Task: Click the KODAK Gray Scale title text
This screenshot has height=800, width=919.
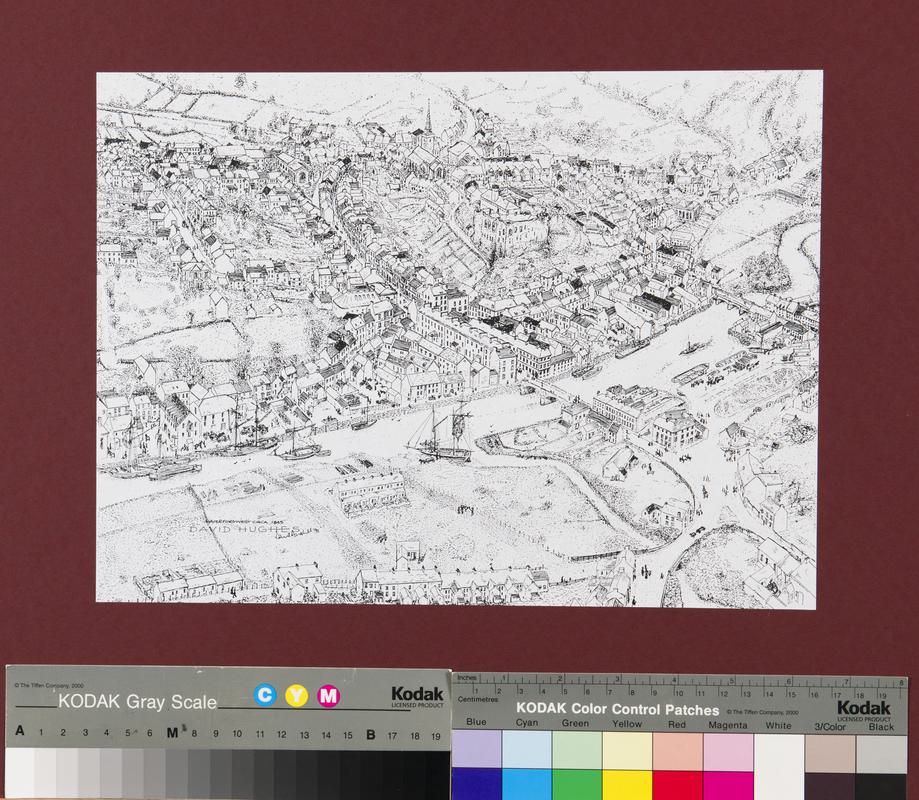Action: click(137, 702)
